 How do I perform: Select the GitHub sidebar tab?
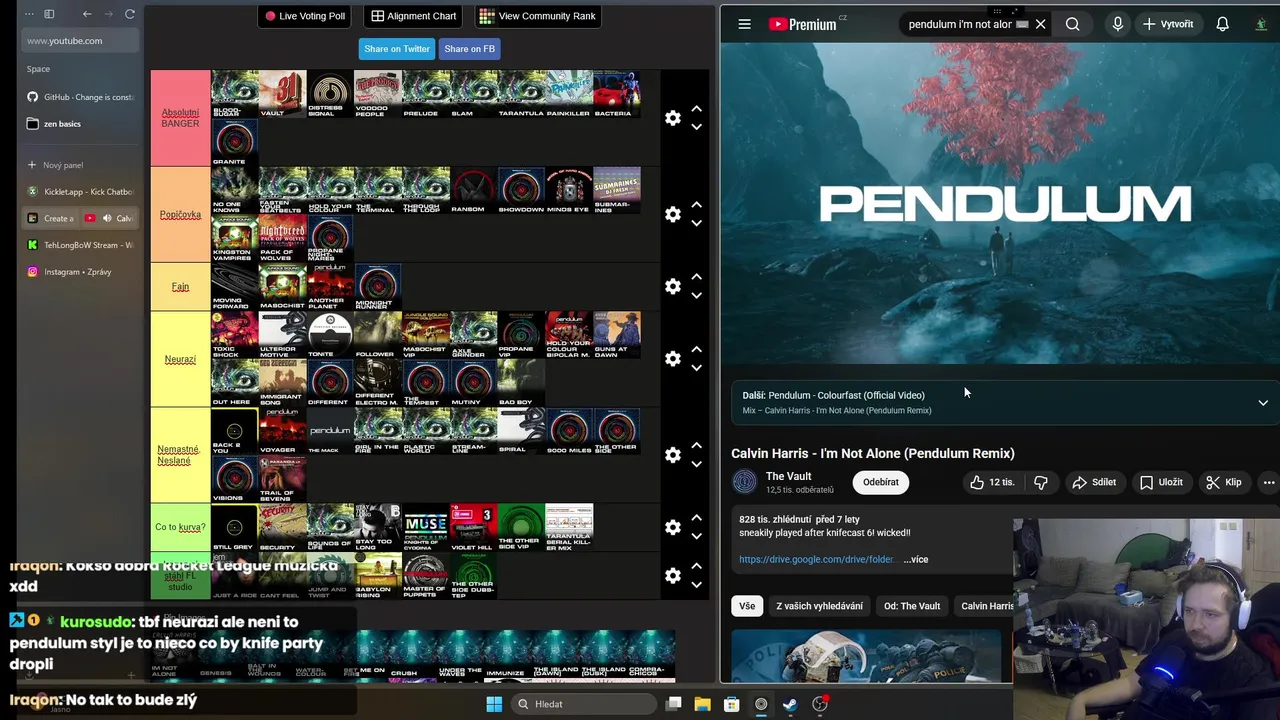click(80, 97)
